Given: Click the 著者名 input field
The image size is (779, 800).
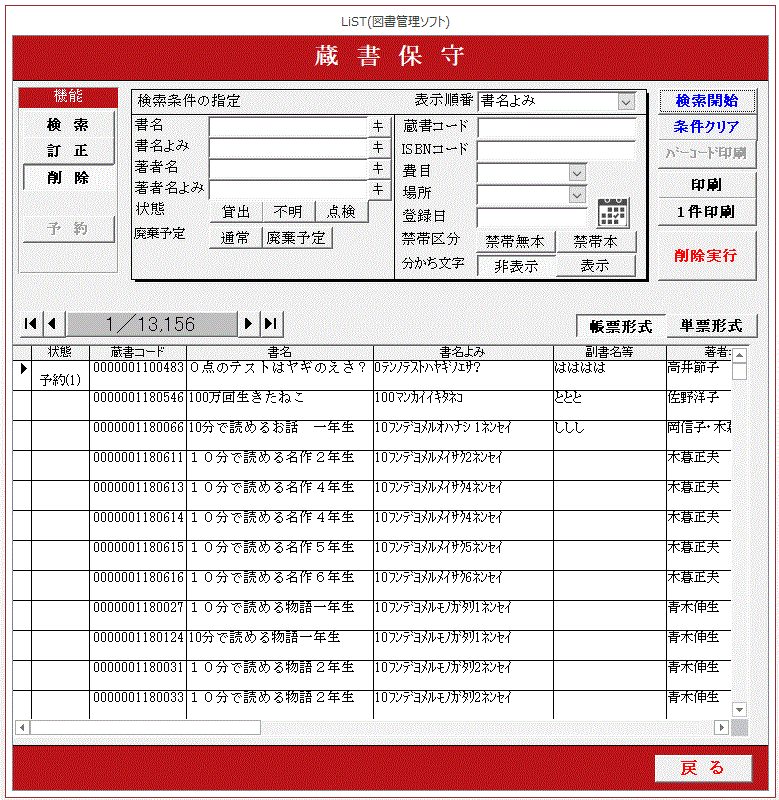Looking at the screenshot, I should 288,168.
